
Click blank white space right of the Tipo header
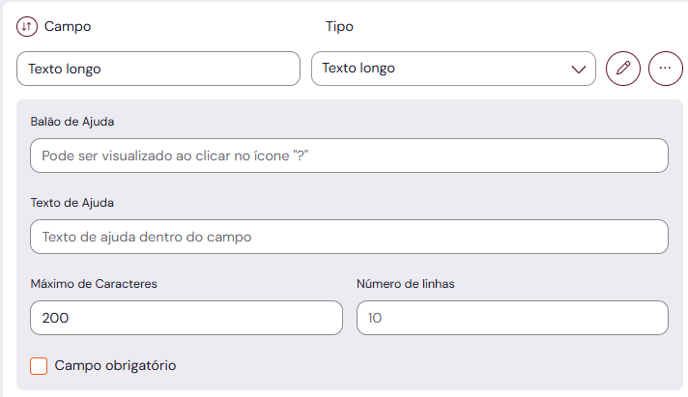[x=505, y=26]
